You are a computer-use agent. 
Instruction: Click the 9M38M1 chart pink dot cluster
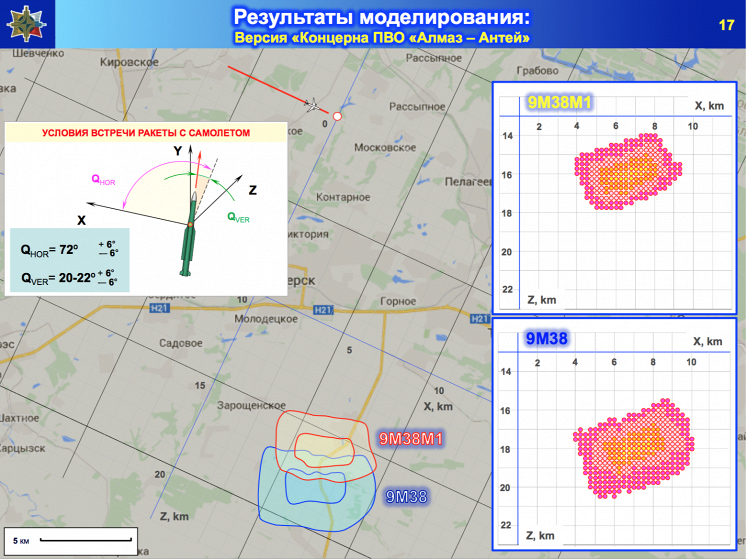click(628, 171)
